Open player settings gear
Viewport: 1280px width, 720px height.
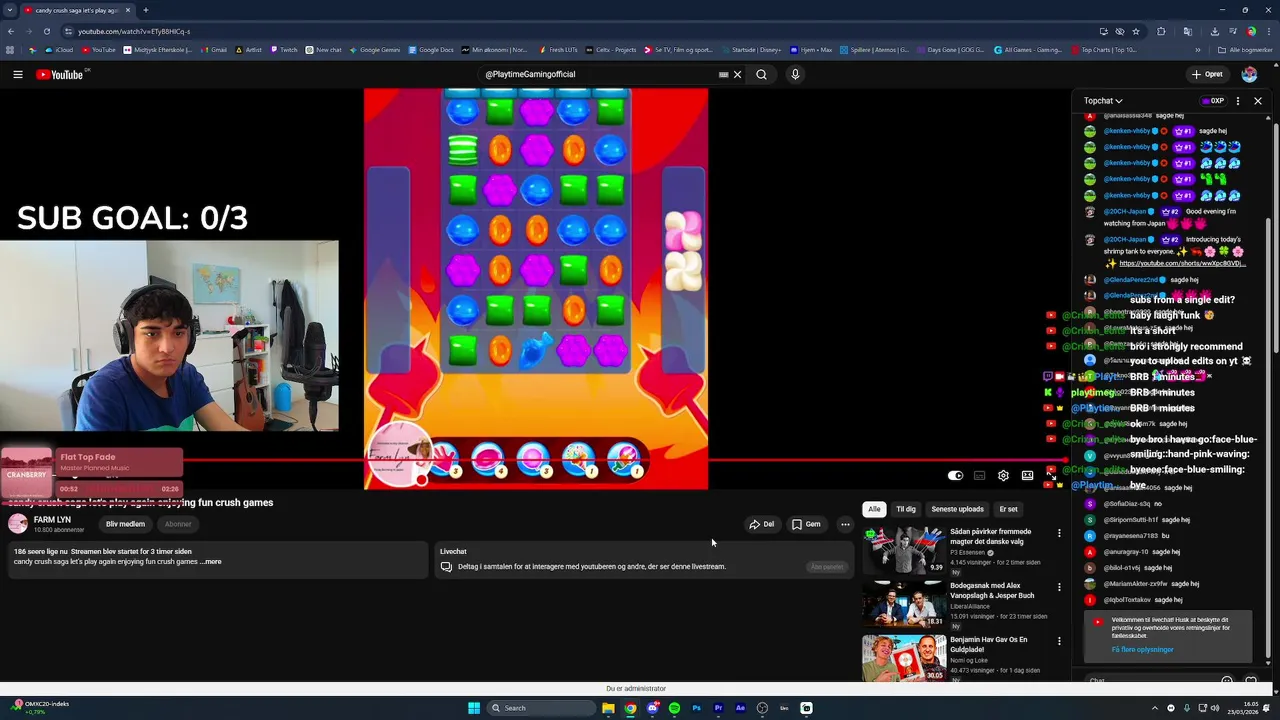coord(1003,476)
